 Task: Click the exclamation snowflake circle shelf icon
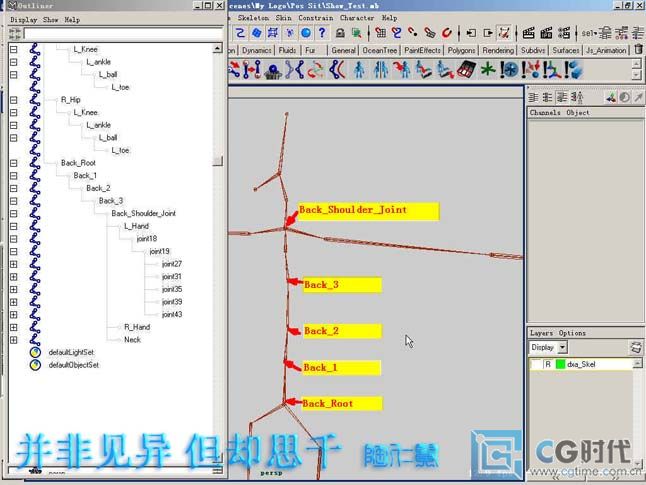click(x=509, y=70)
